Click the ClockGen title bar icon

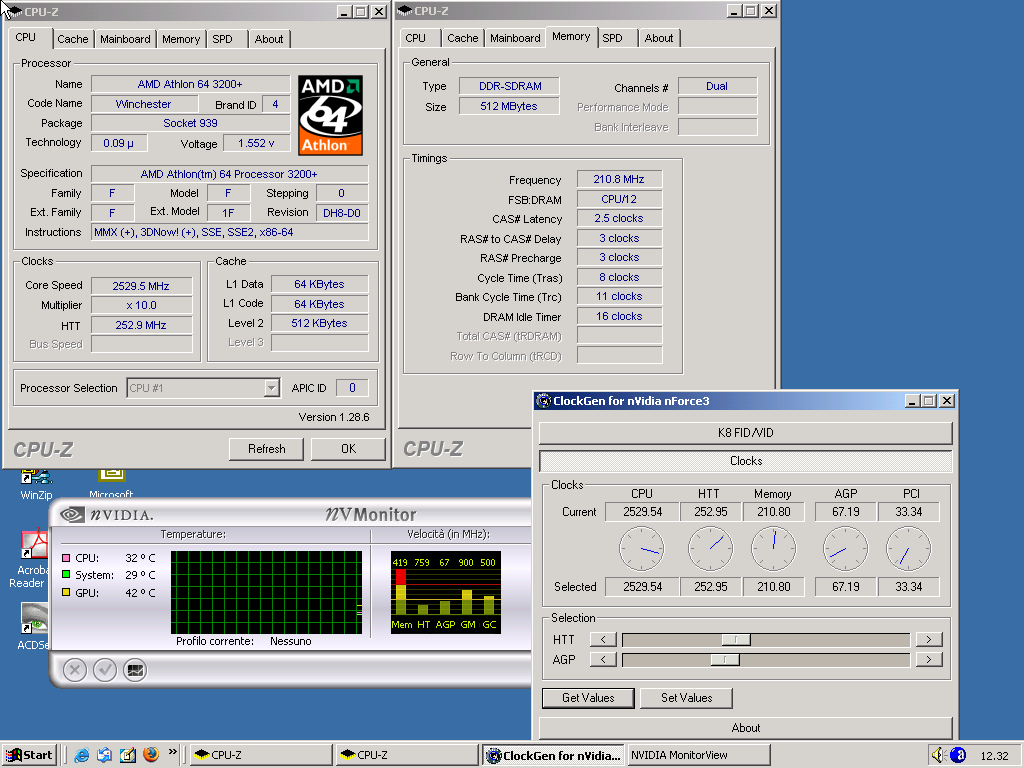(x=543, y=401)
